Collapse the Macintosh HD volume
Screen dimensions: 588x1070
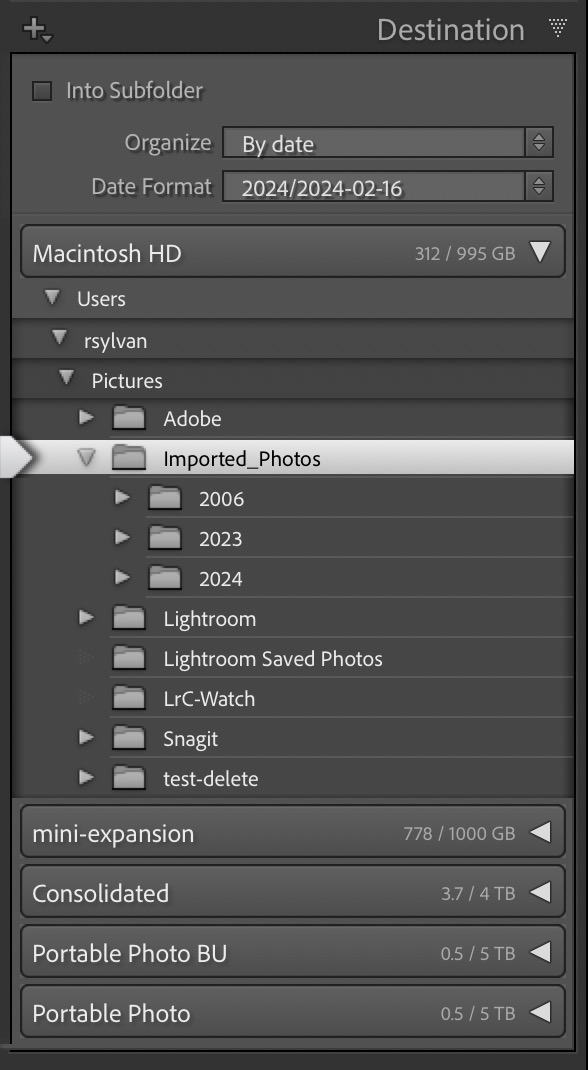[x=540, y=252]
